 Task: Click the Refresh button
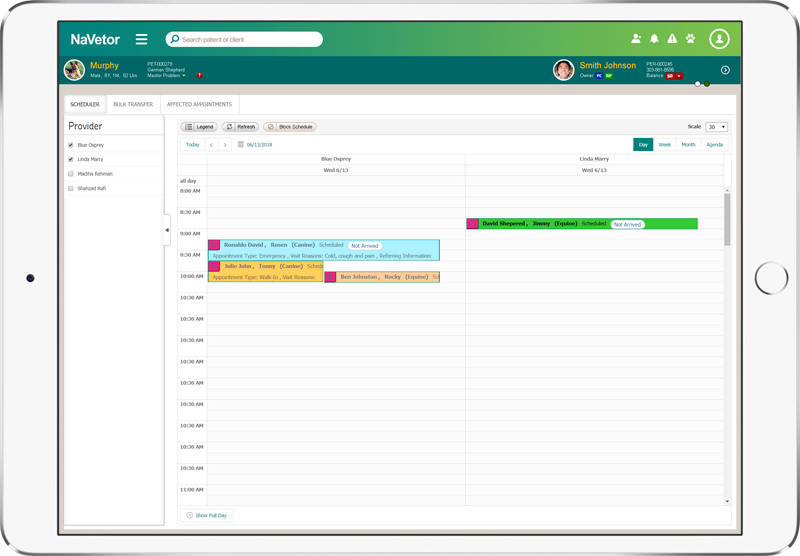(241, 127)
